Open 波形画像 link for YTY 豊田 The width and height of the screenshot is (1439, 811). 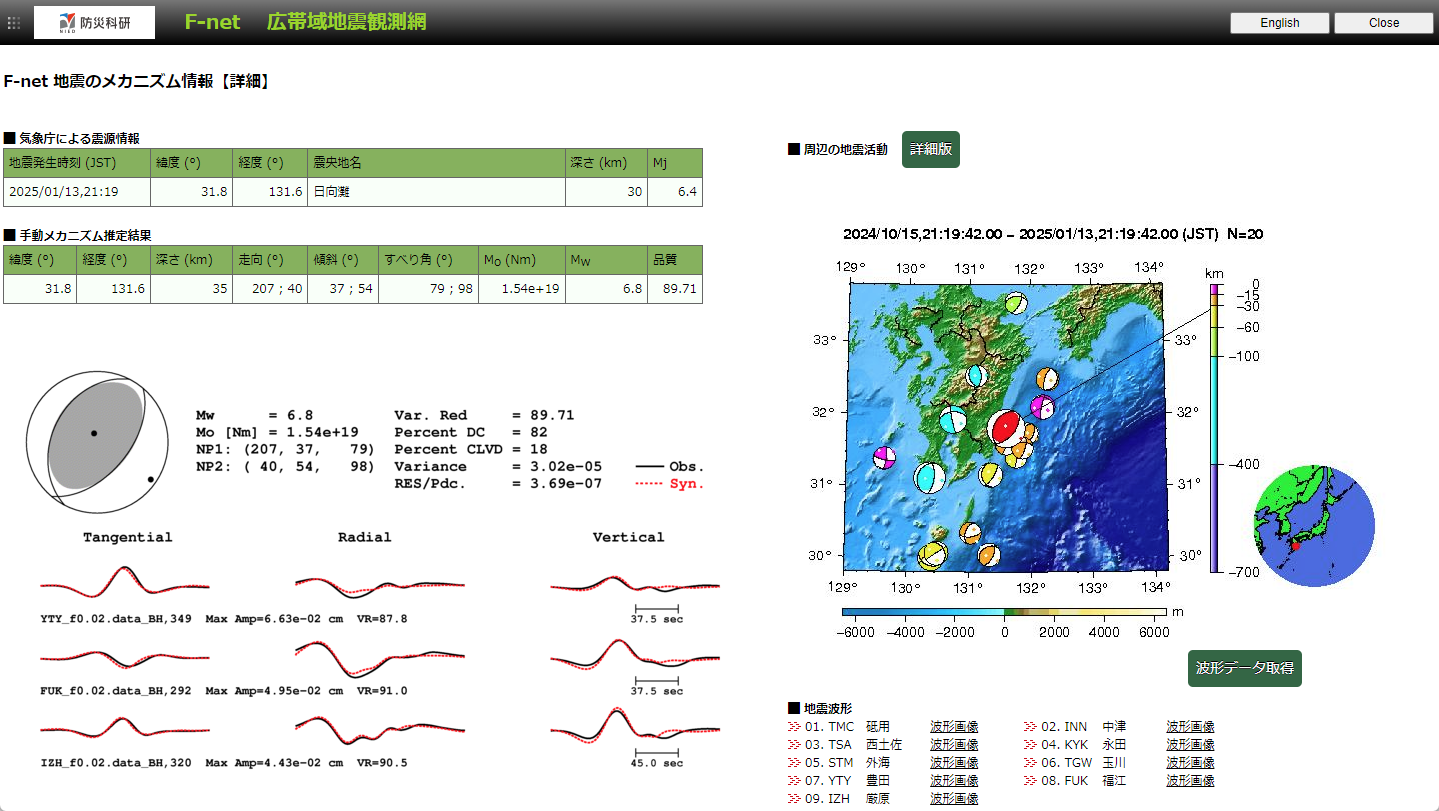[x=954, y=781]
